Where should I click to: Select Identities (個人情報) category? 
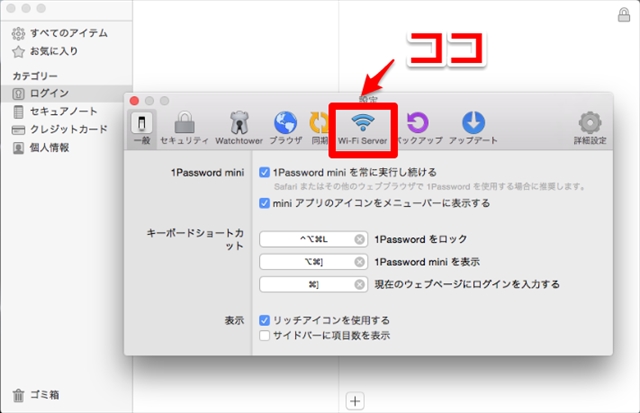pyautogui.click(x=41, y=147)
